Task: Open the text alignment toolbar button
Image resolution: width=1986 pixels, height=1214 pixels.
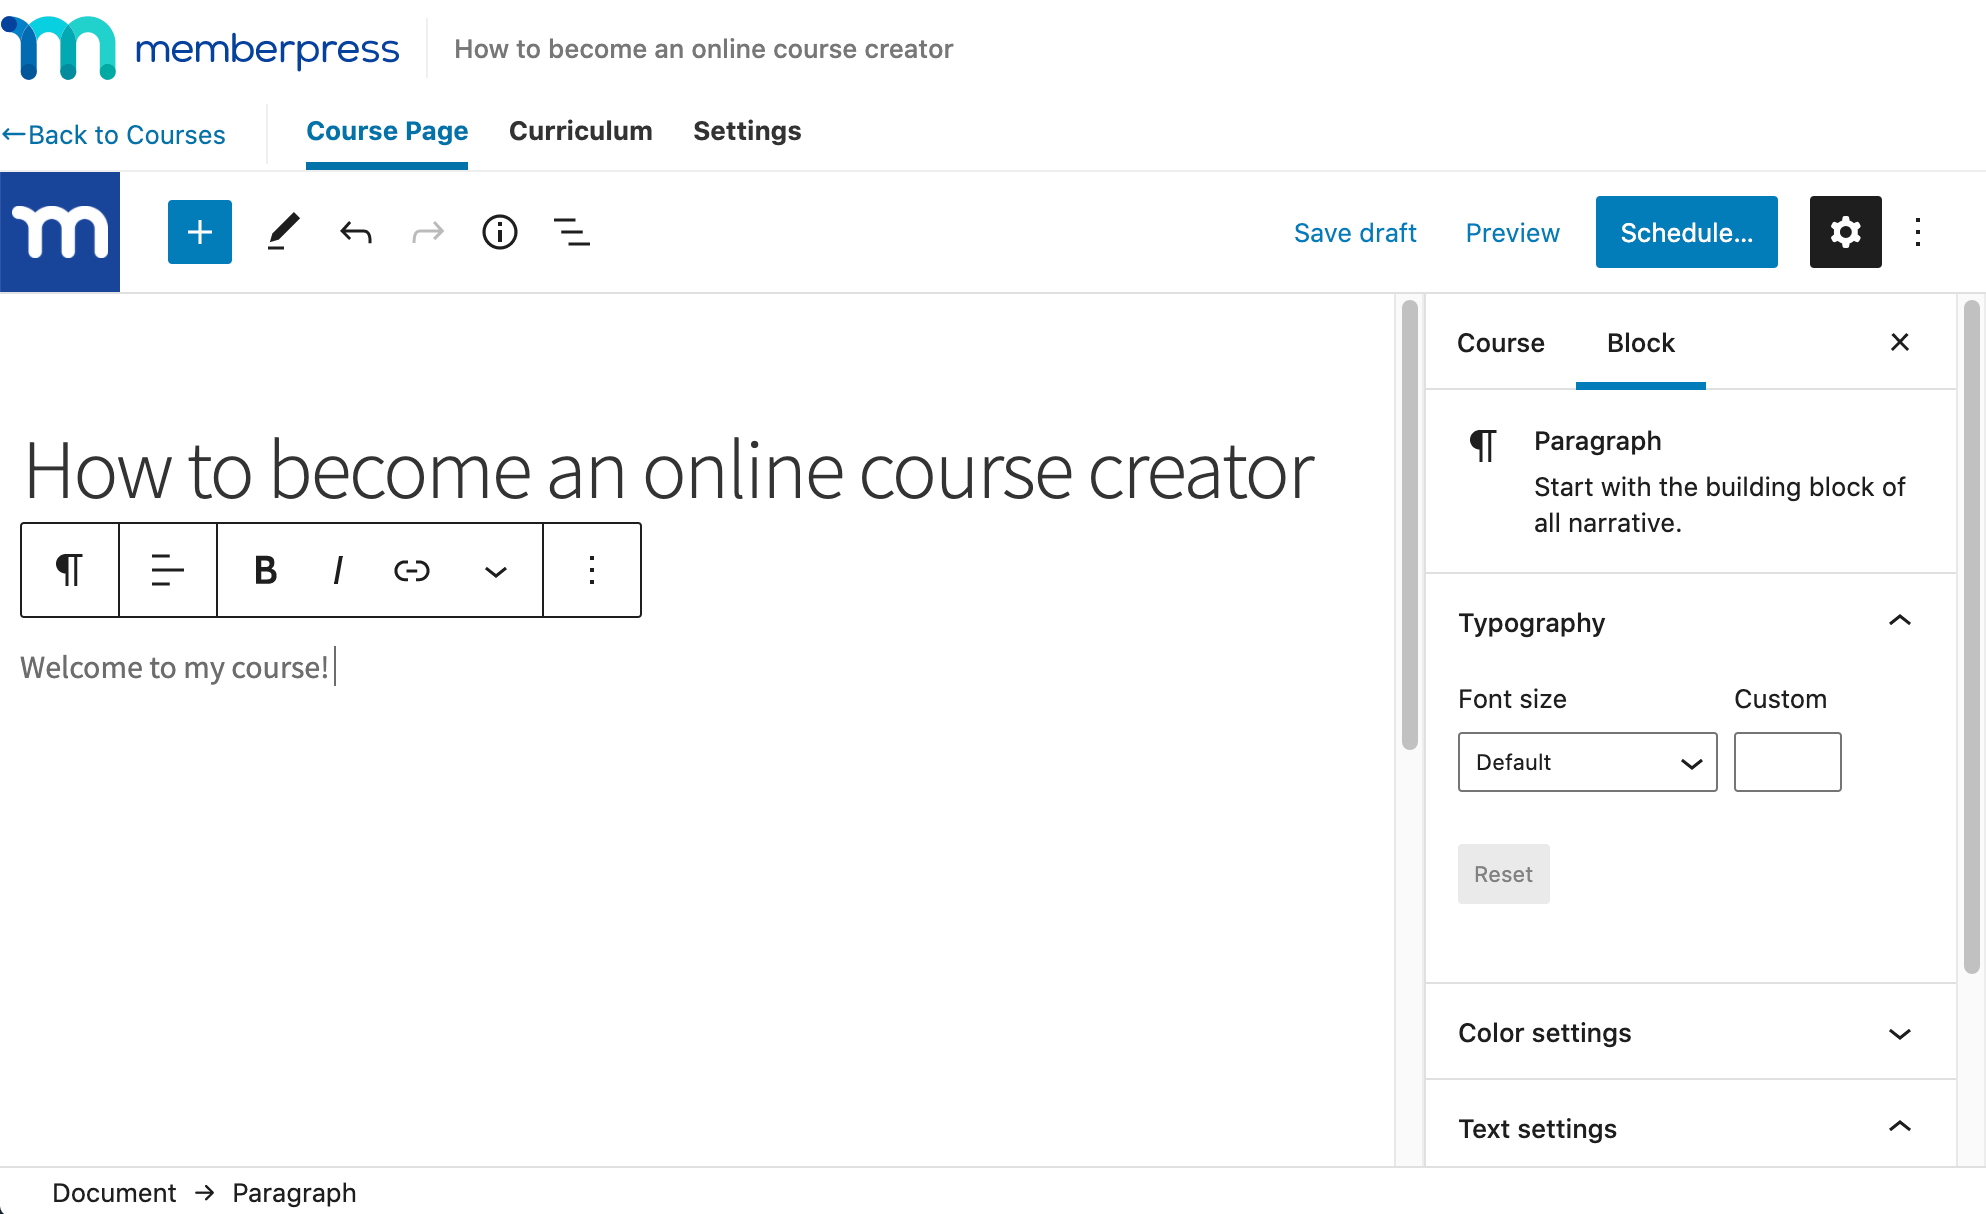Action: (167, 570)
